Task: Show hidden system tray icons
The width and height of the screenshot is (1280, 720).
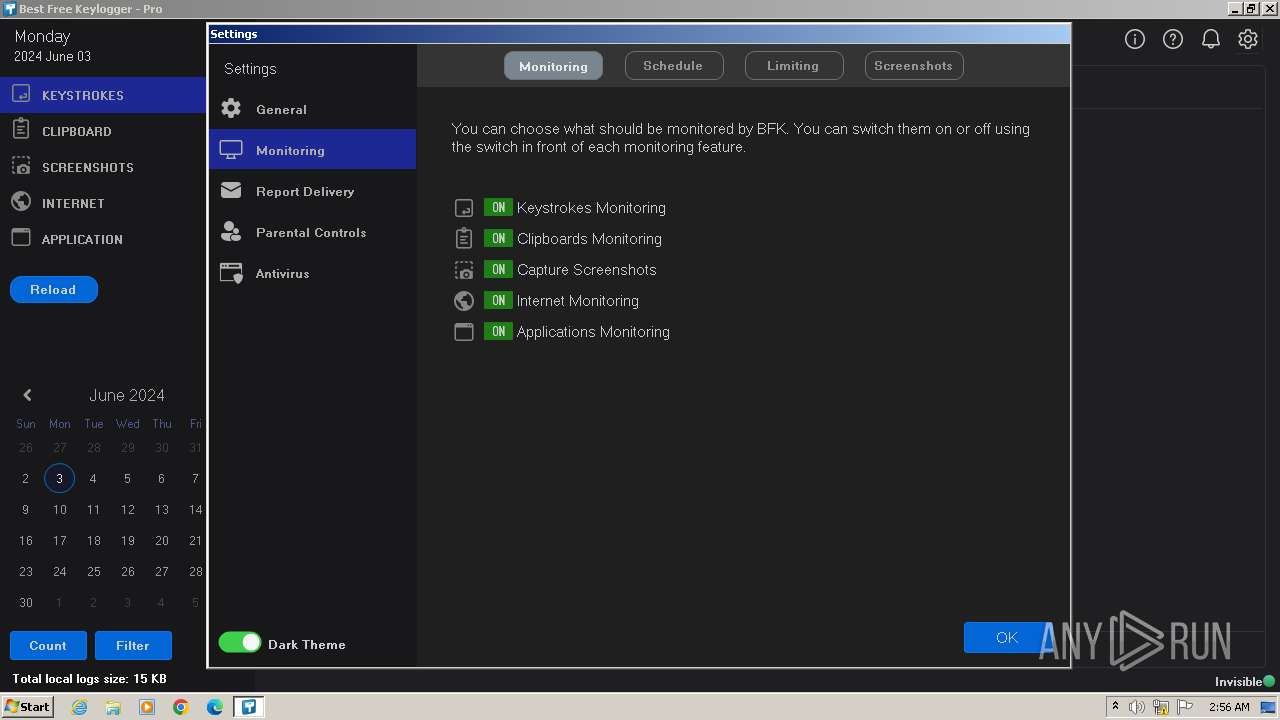Action: point(1115,706)
